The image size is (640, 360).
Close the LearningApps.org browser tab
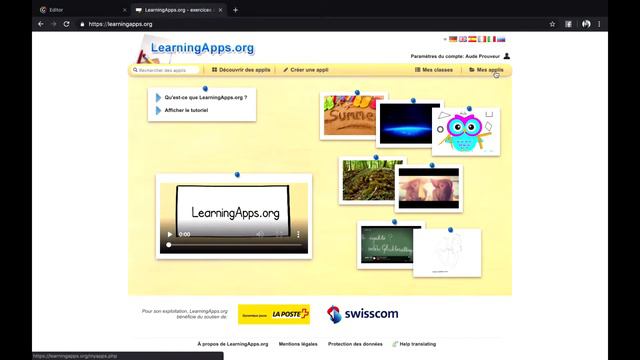(x=220, y=10)
